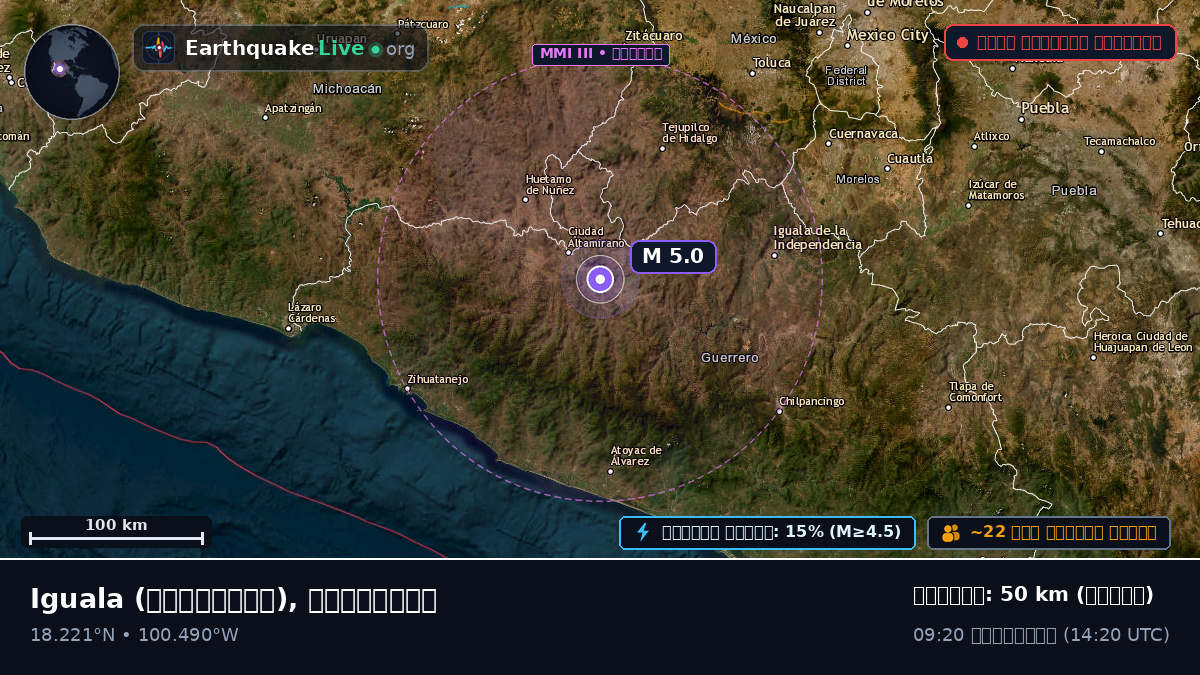Screen dimensions: 1200x675
Task: Click the M 5.0 magnitude label
Action: [x=673, y=256]
